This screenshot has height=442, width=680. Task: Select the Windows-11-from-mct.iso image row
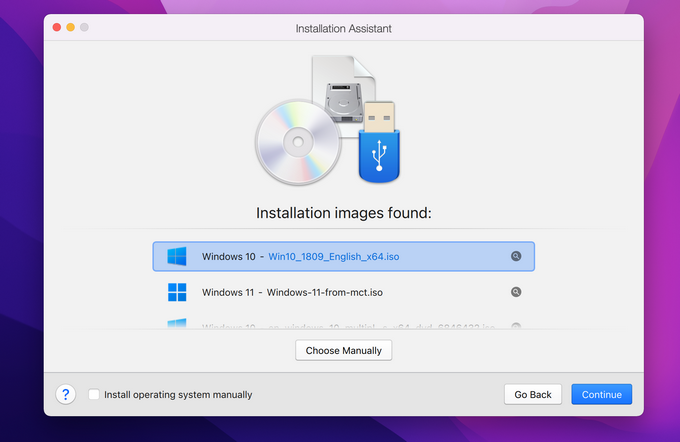(343, 292)
